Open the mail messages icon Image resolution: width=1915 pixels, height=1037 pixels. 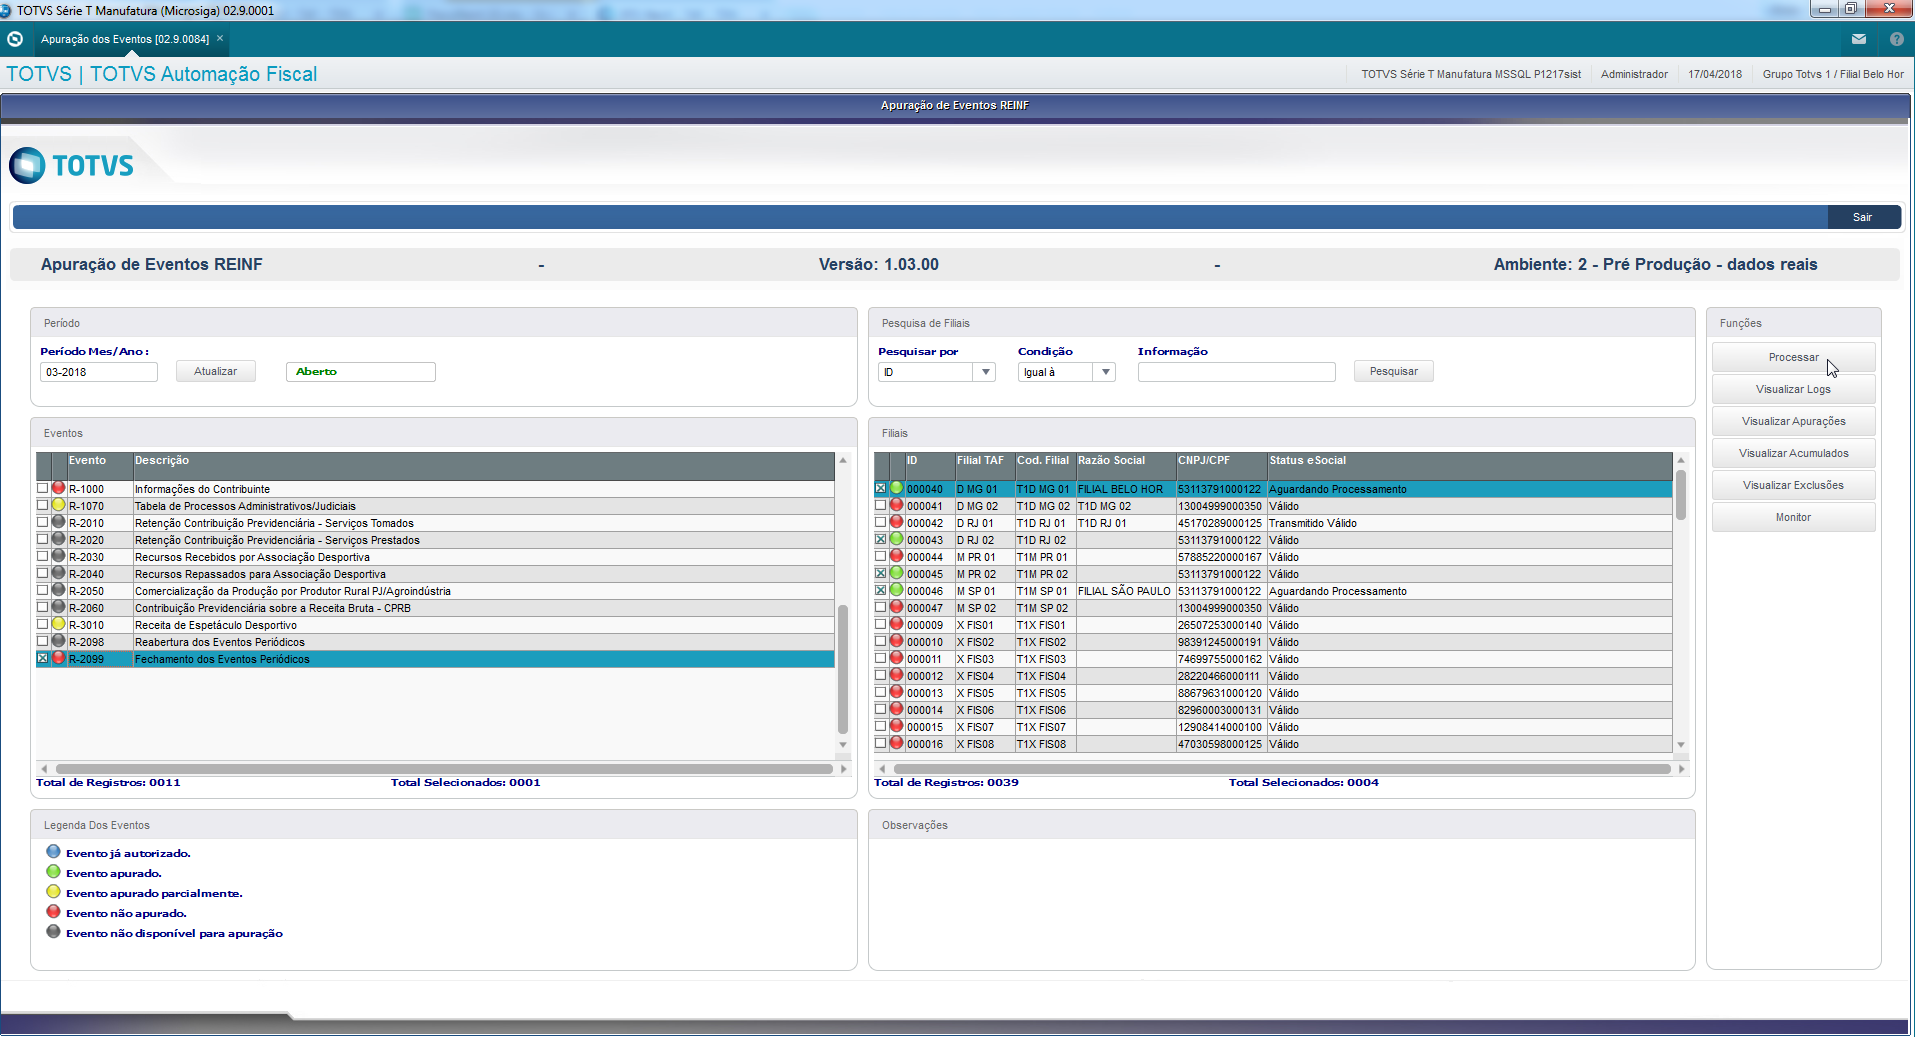pos(1859,39)
